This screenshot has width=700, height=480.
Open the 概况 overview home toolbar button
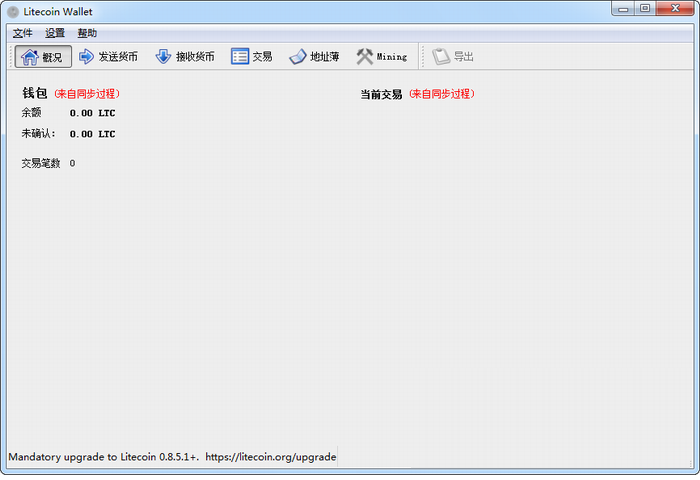43,57
